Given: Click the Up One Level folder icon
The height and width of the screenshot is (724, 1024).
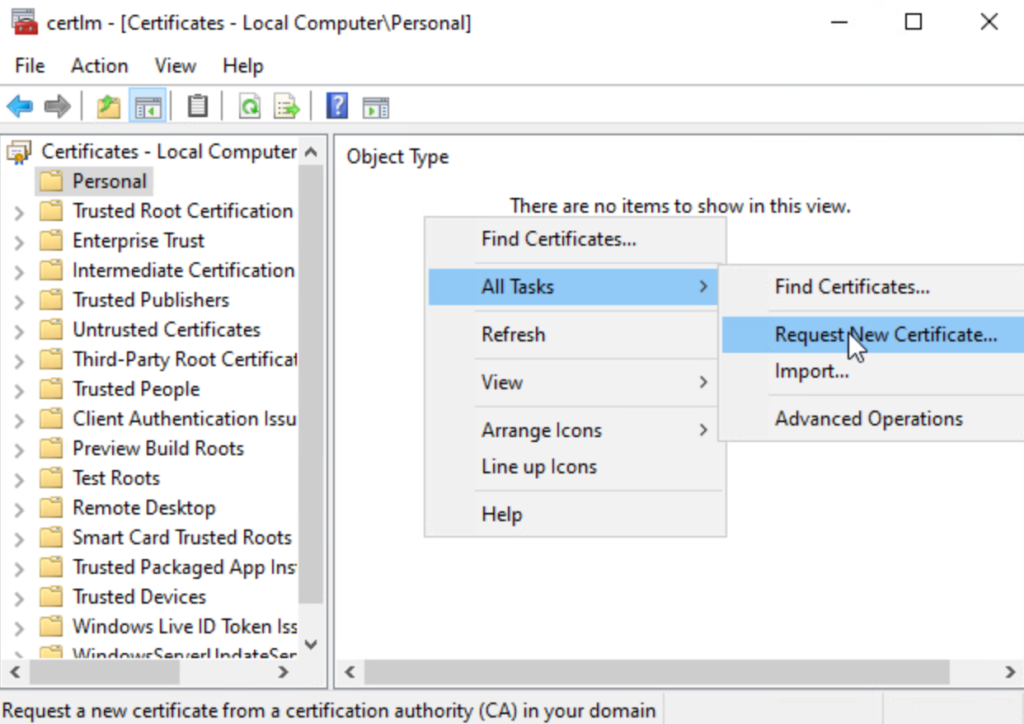Looking at the screenshot, I should (x=109, y=106).
